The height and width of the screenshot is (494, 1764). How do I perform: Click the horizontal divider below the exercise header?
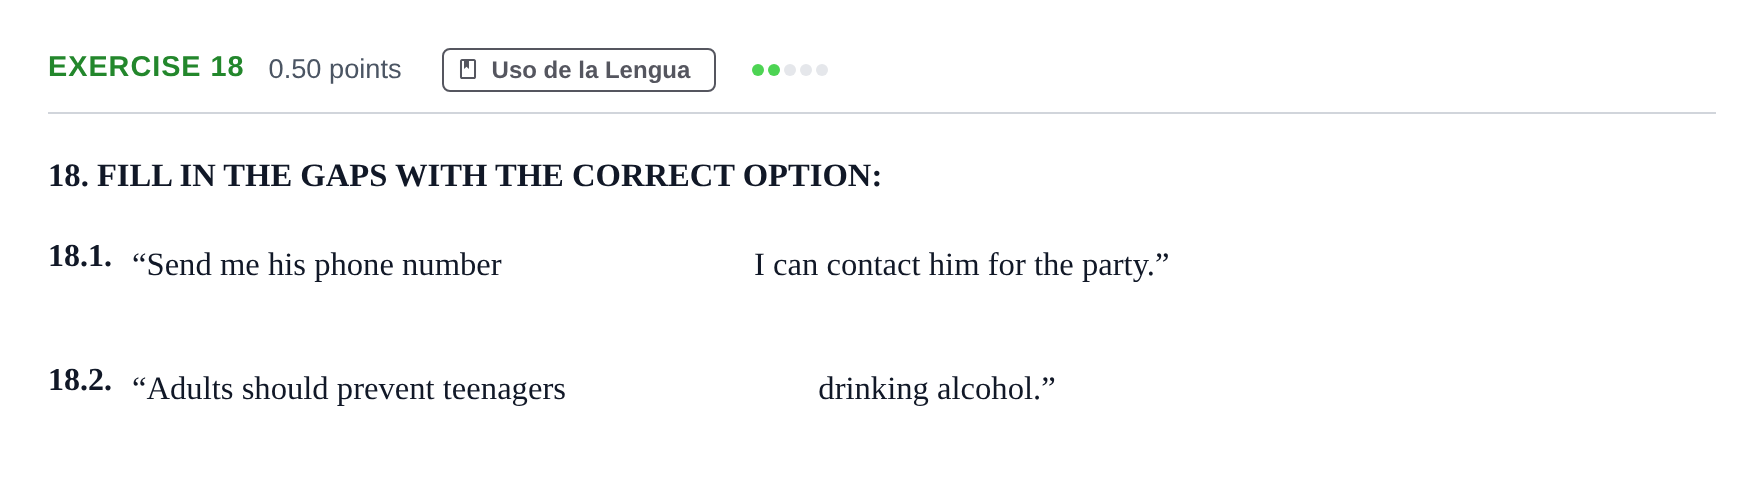882,113
